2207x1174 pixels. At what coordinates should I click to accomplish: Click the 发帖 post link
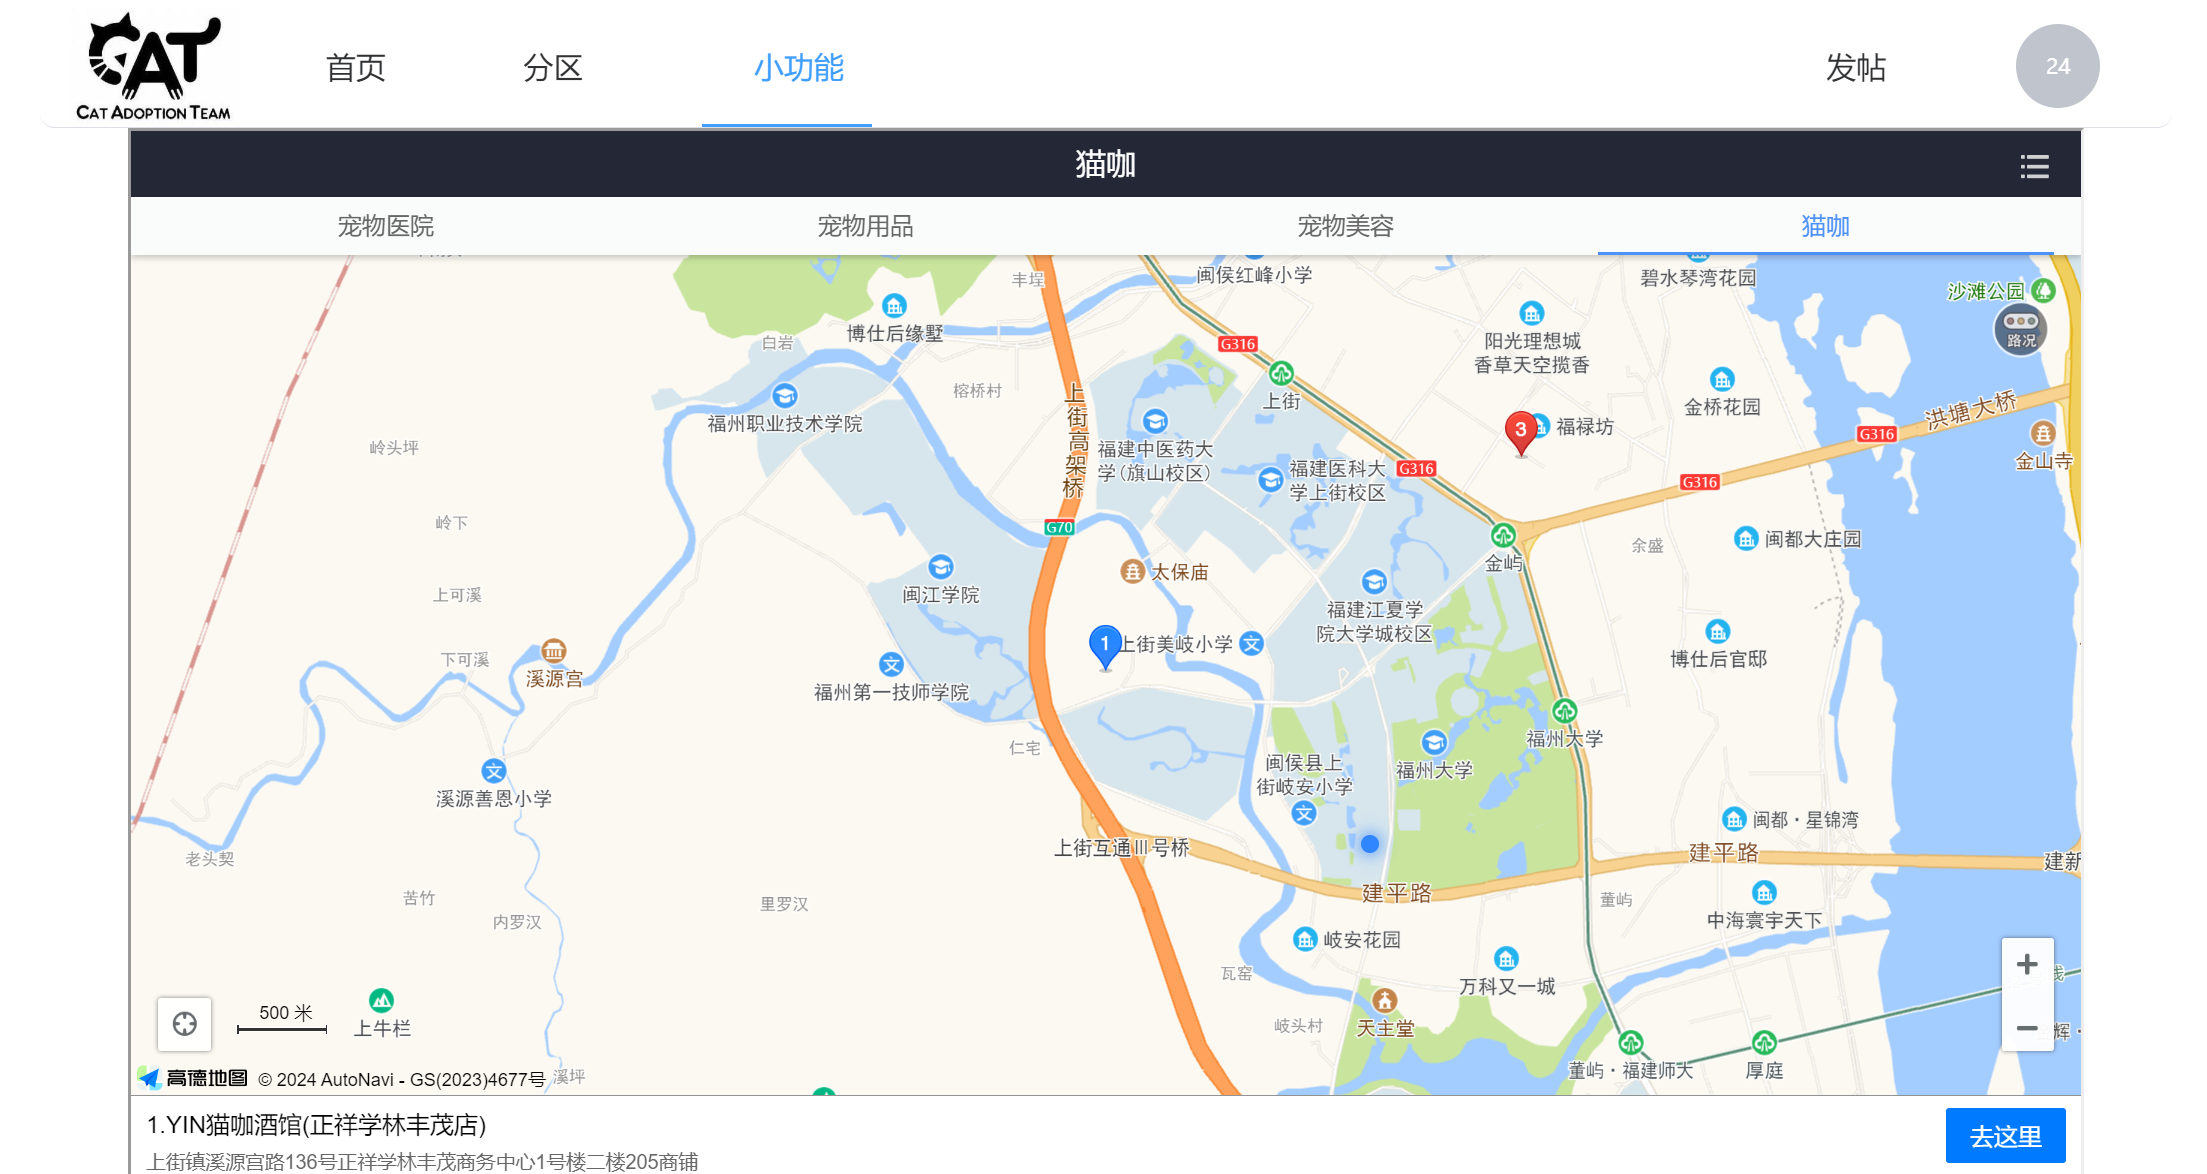tap(1855, 68)
